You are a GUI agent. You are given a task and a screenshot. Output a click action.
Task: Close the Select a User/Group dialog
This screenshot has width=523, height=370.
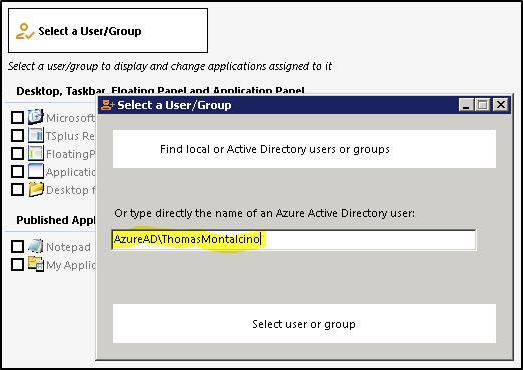point(501,105)
